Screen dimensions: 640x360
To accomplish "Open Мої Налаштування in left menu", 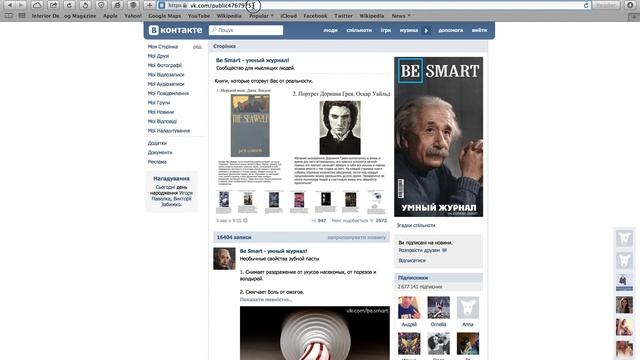I will [x=169, y=131].
